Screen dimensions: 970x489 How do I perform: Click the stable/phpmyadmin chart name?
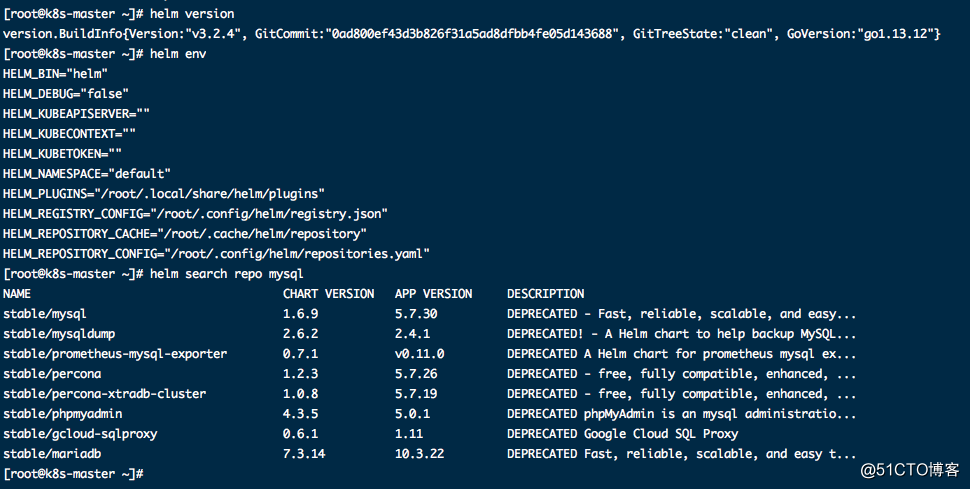(62, 413)
